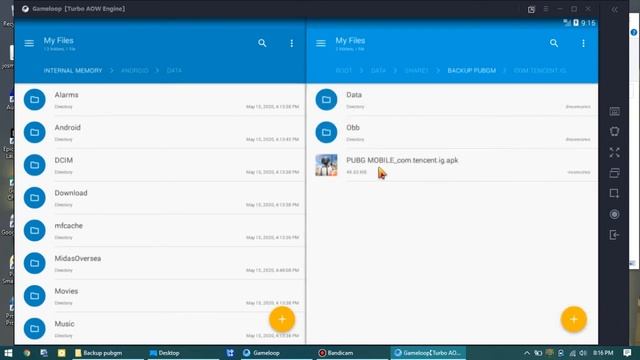This screenshot has width=640, height=360.
Task: Open the Android folder icon
Action: (35, 132)
